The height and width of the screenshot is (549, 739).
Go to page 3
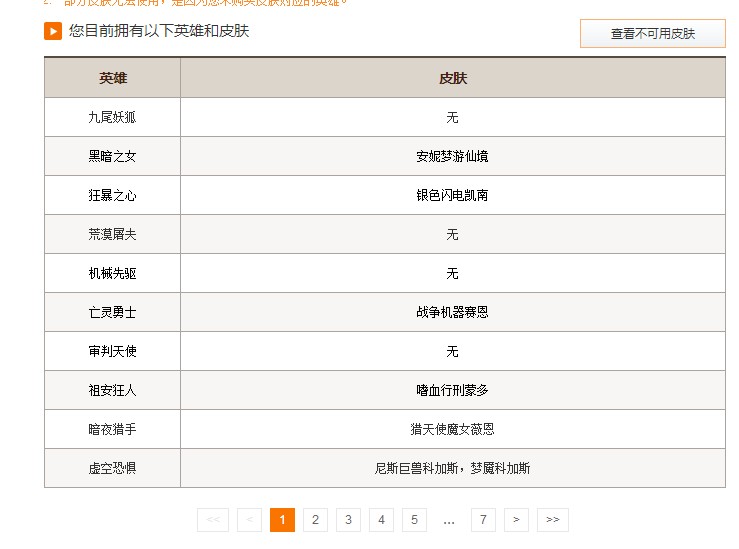348,520
